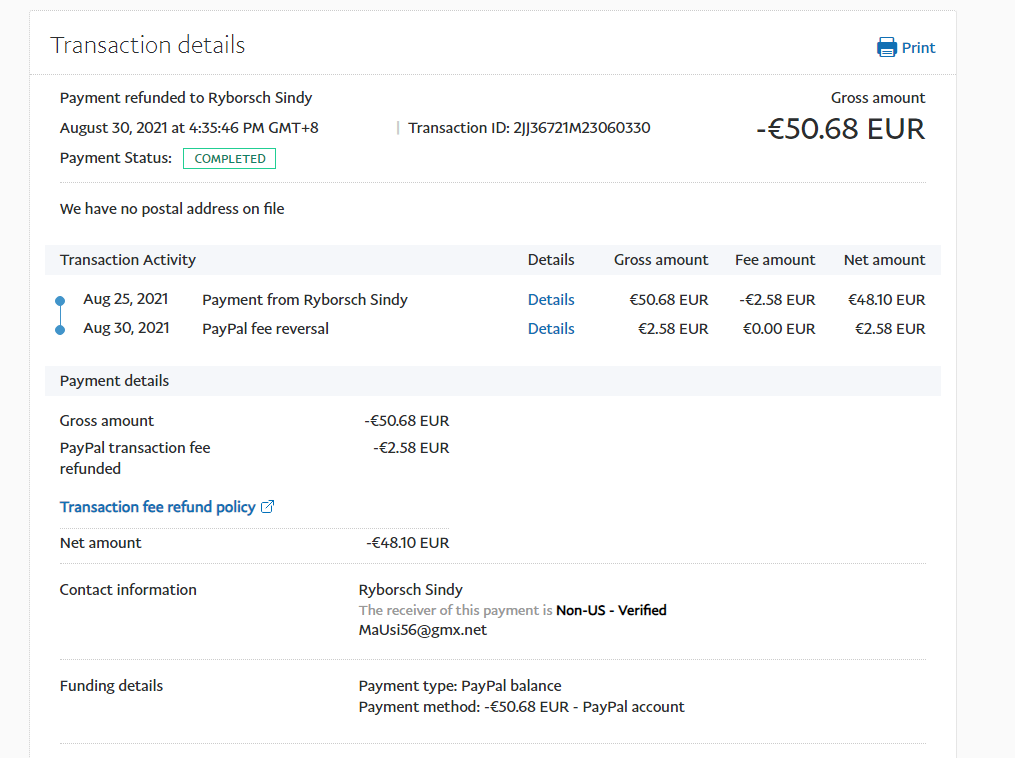Click the Payment details section header

[114, 381]
